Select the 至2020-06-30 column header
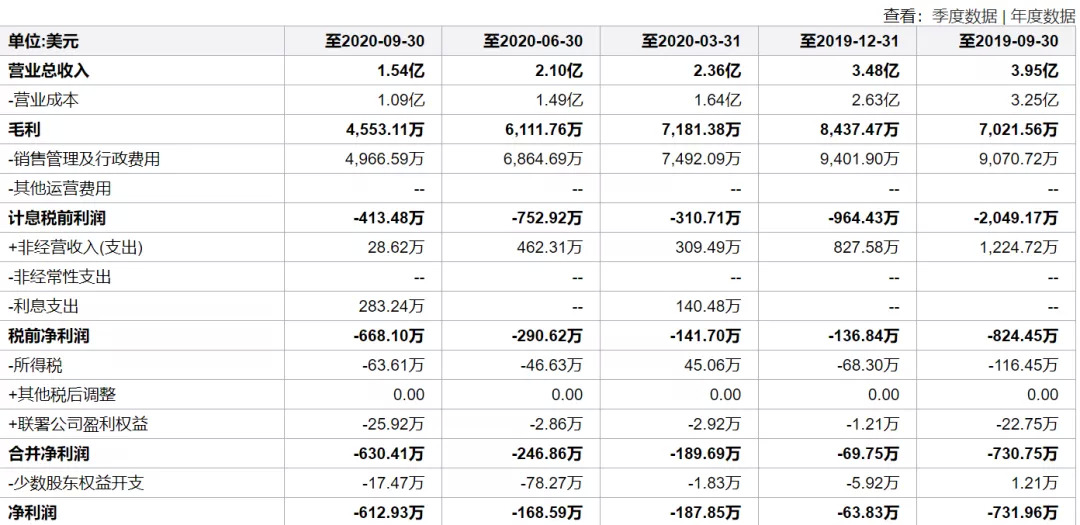The width and height of the screenshot is (1080, 525). (533, 41)
